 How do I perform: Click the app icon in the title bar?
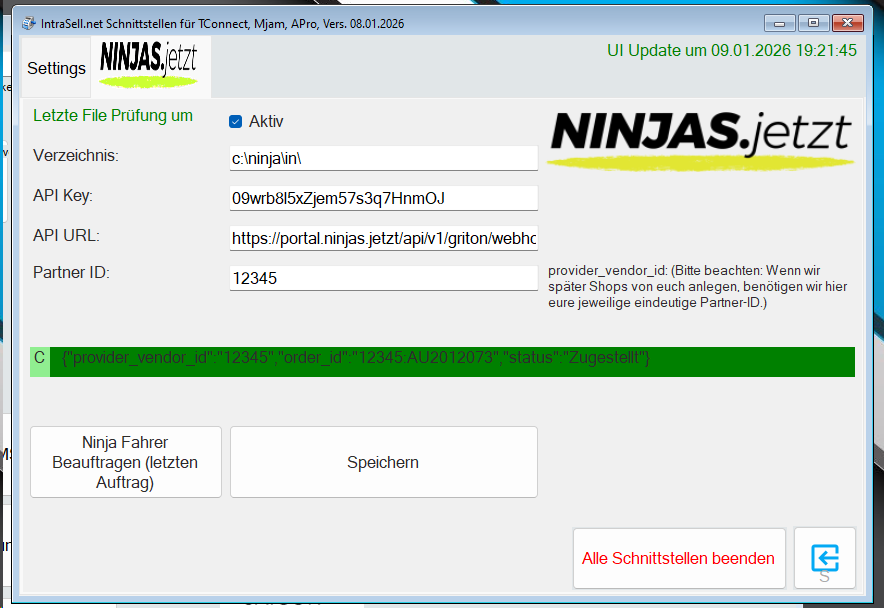27,21
